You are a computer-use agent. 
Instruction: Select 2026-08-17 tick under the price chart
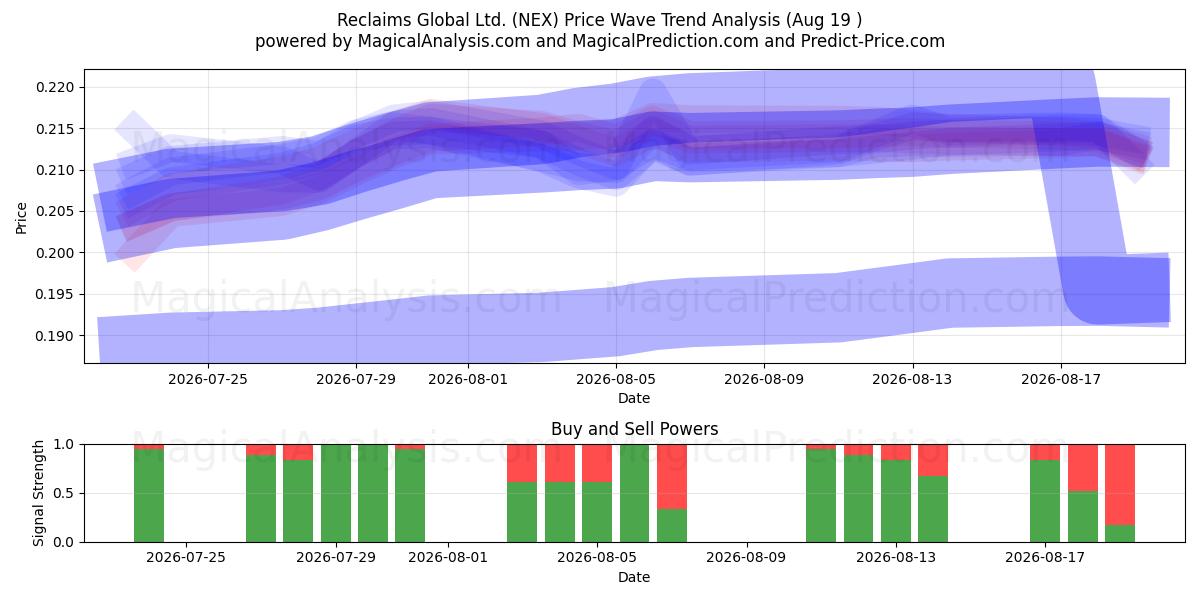click(1061, 379)
